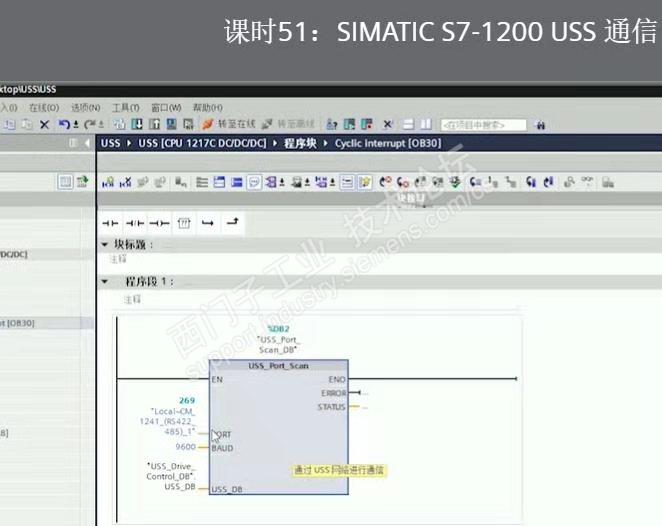Click the Close branch icon
Viewport: 662px width, 526px height.
coord(233,222)
